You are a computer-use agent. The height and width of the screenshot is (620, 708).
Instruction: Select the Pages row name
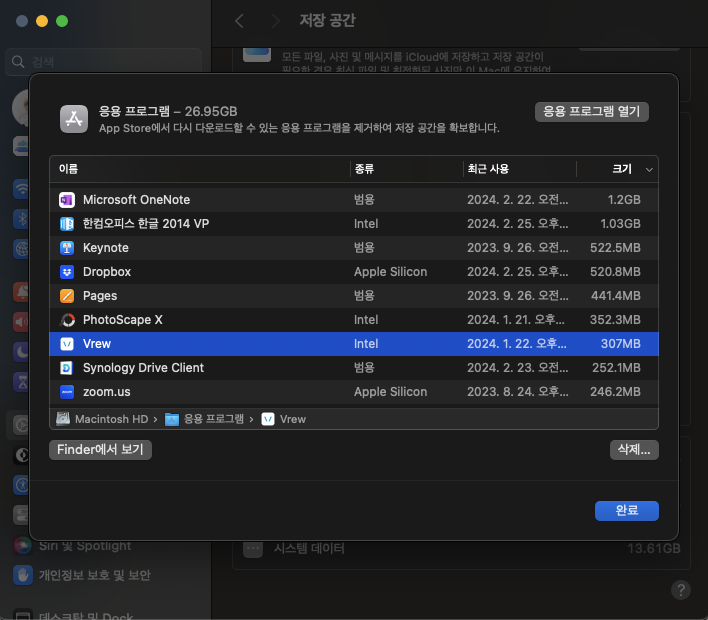[x=100, y=296]
